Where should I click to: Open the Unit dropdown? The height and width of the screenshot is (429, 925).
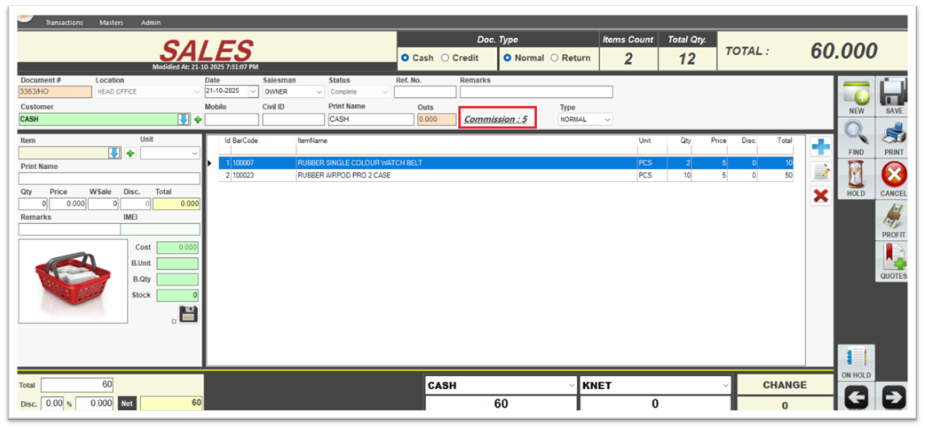pos(195,153)
